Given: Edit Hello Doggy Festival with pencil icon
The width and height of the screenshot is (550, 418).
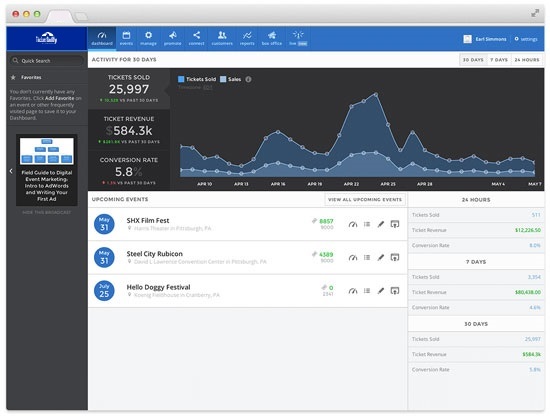Looking at the screenshot, I should pos(381,291).
